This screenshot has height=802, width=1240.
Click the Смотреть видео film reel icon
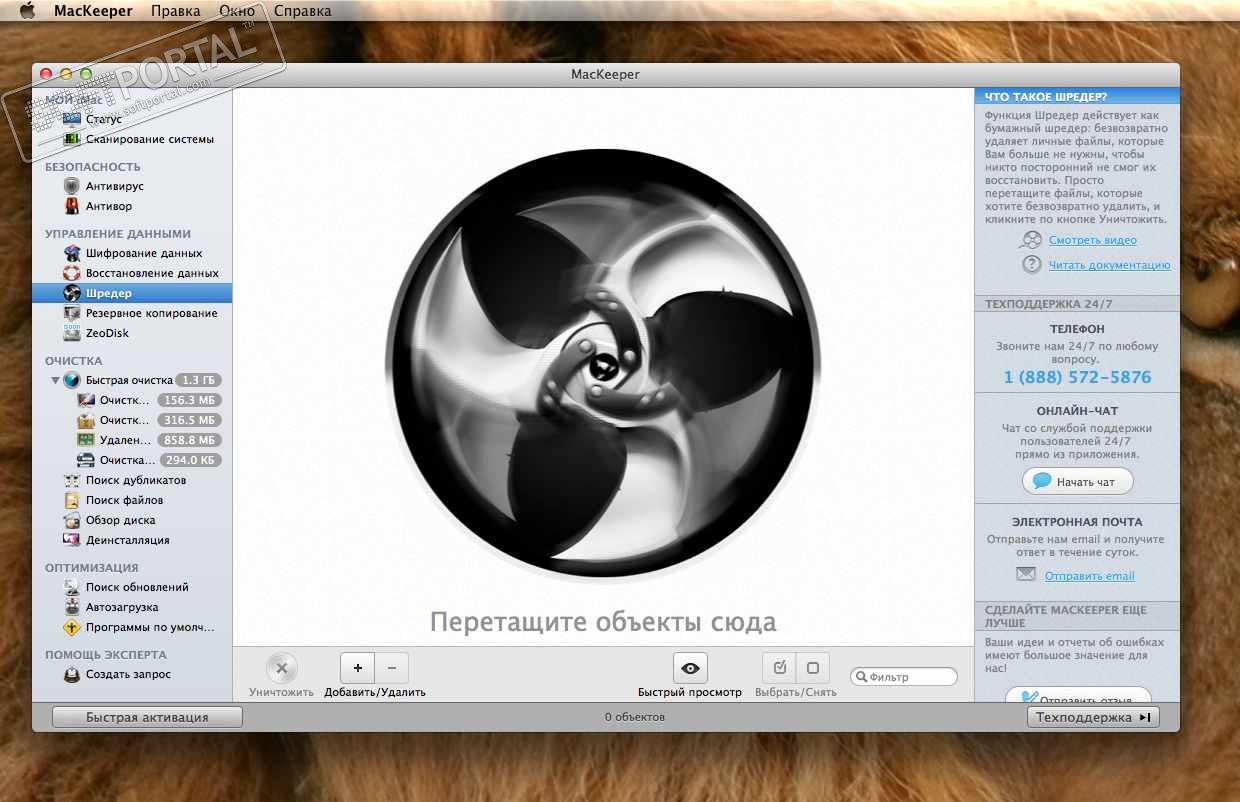tap(1031, 240)
